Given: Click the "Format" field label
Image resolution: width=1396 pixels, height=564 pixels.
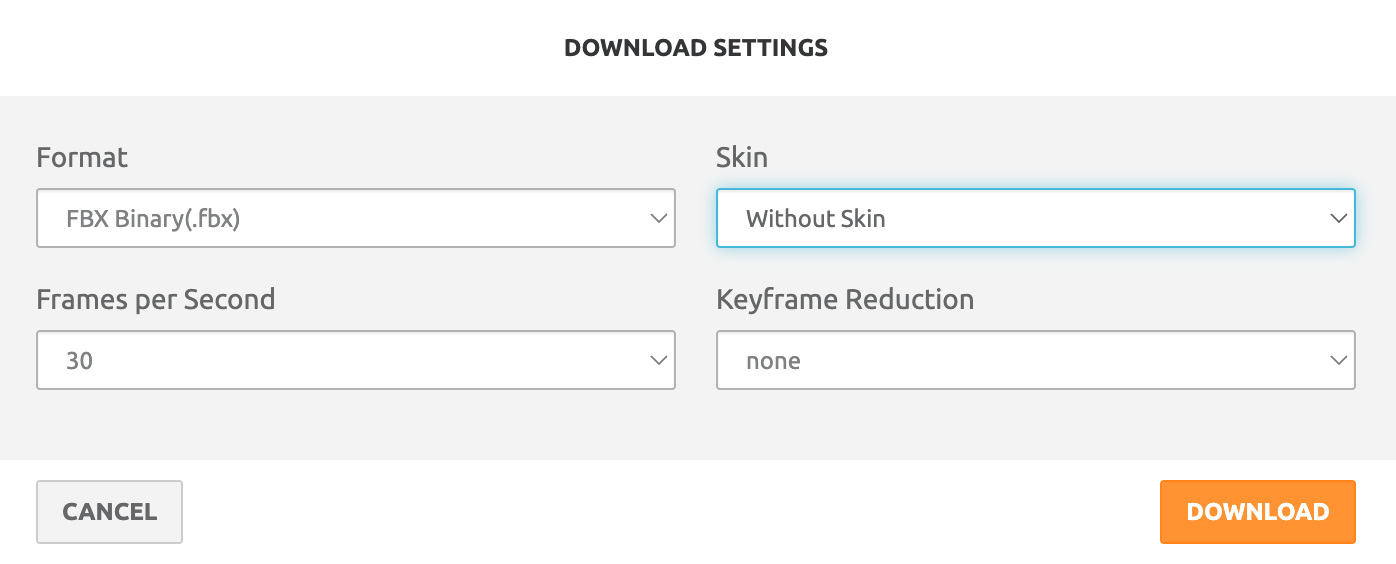Looking at the screenshot, I should (82, 158).
